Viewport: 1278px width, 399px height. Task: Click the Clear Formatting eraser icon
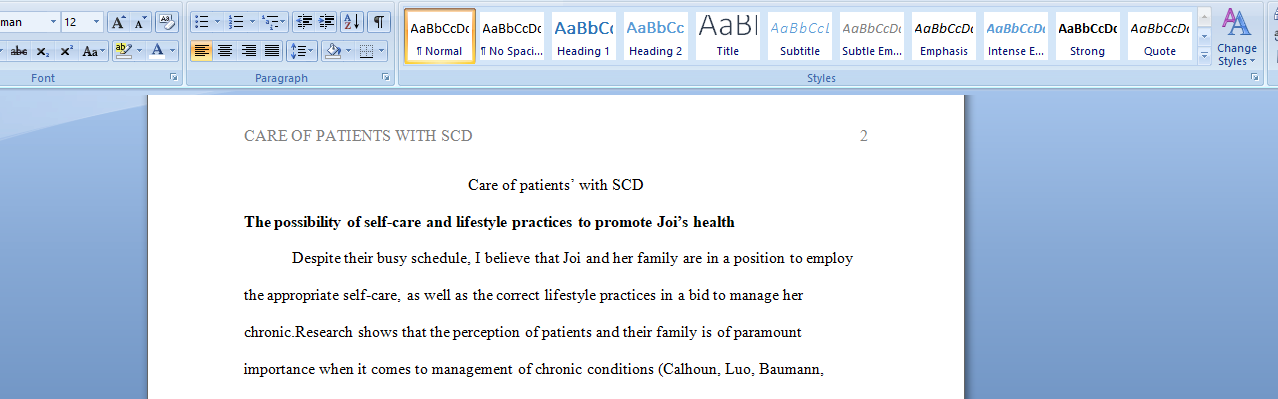(167, 21)
